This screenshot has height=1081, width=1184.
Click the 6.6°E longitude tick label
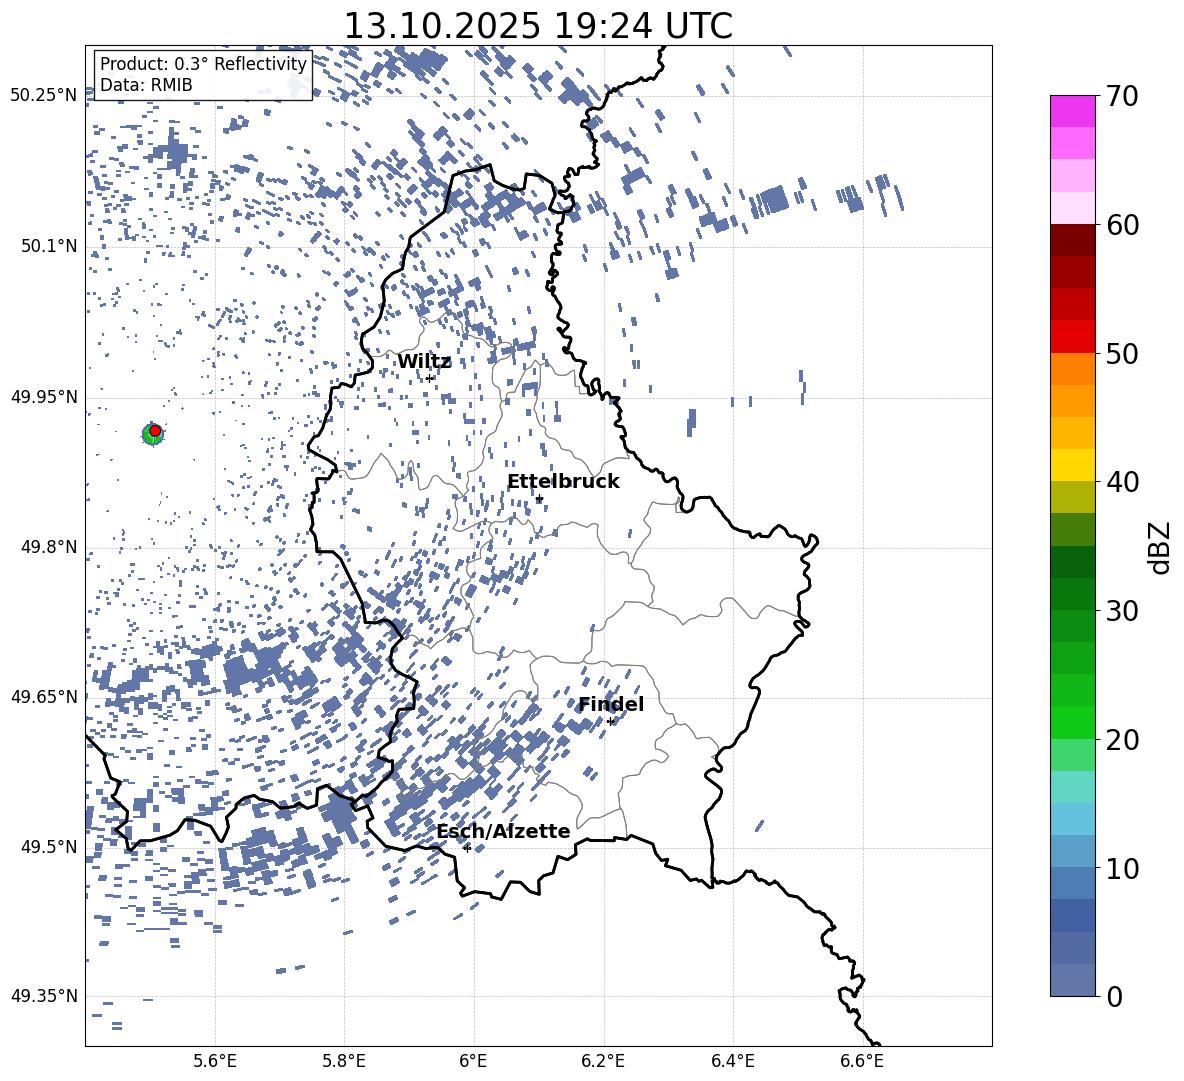point(862,1061)
